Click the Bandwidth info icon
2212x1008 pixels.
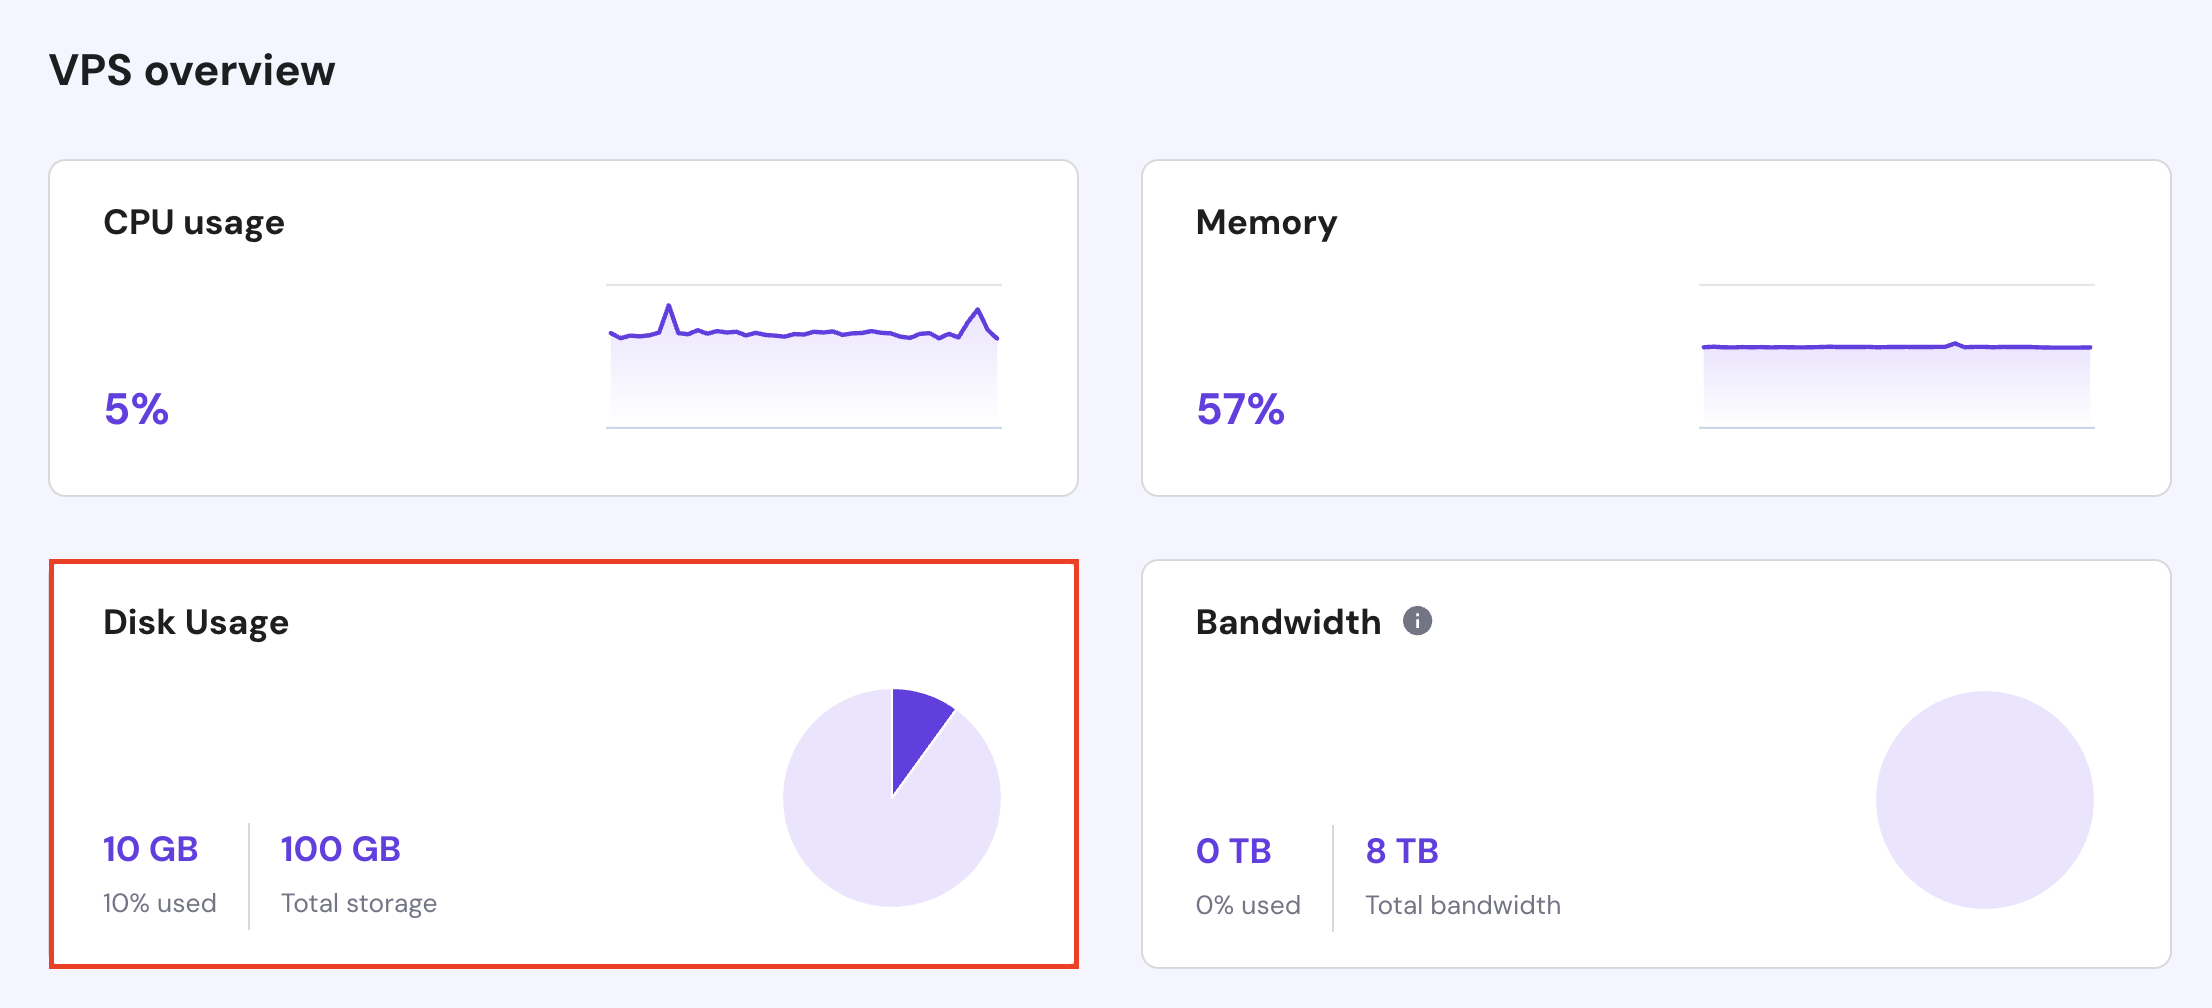1417,621
